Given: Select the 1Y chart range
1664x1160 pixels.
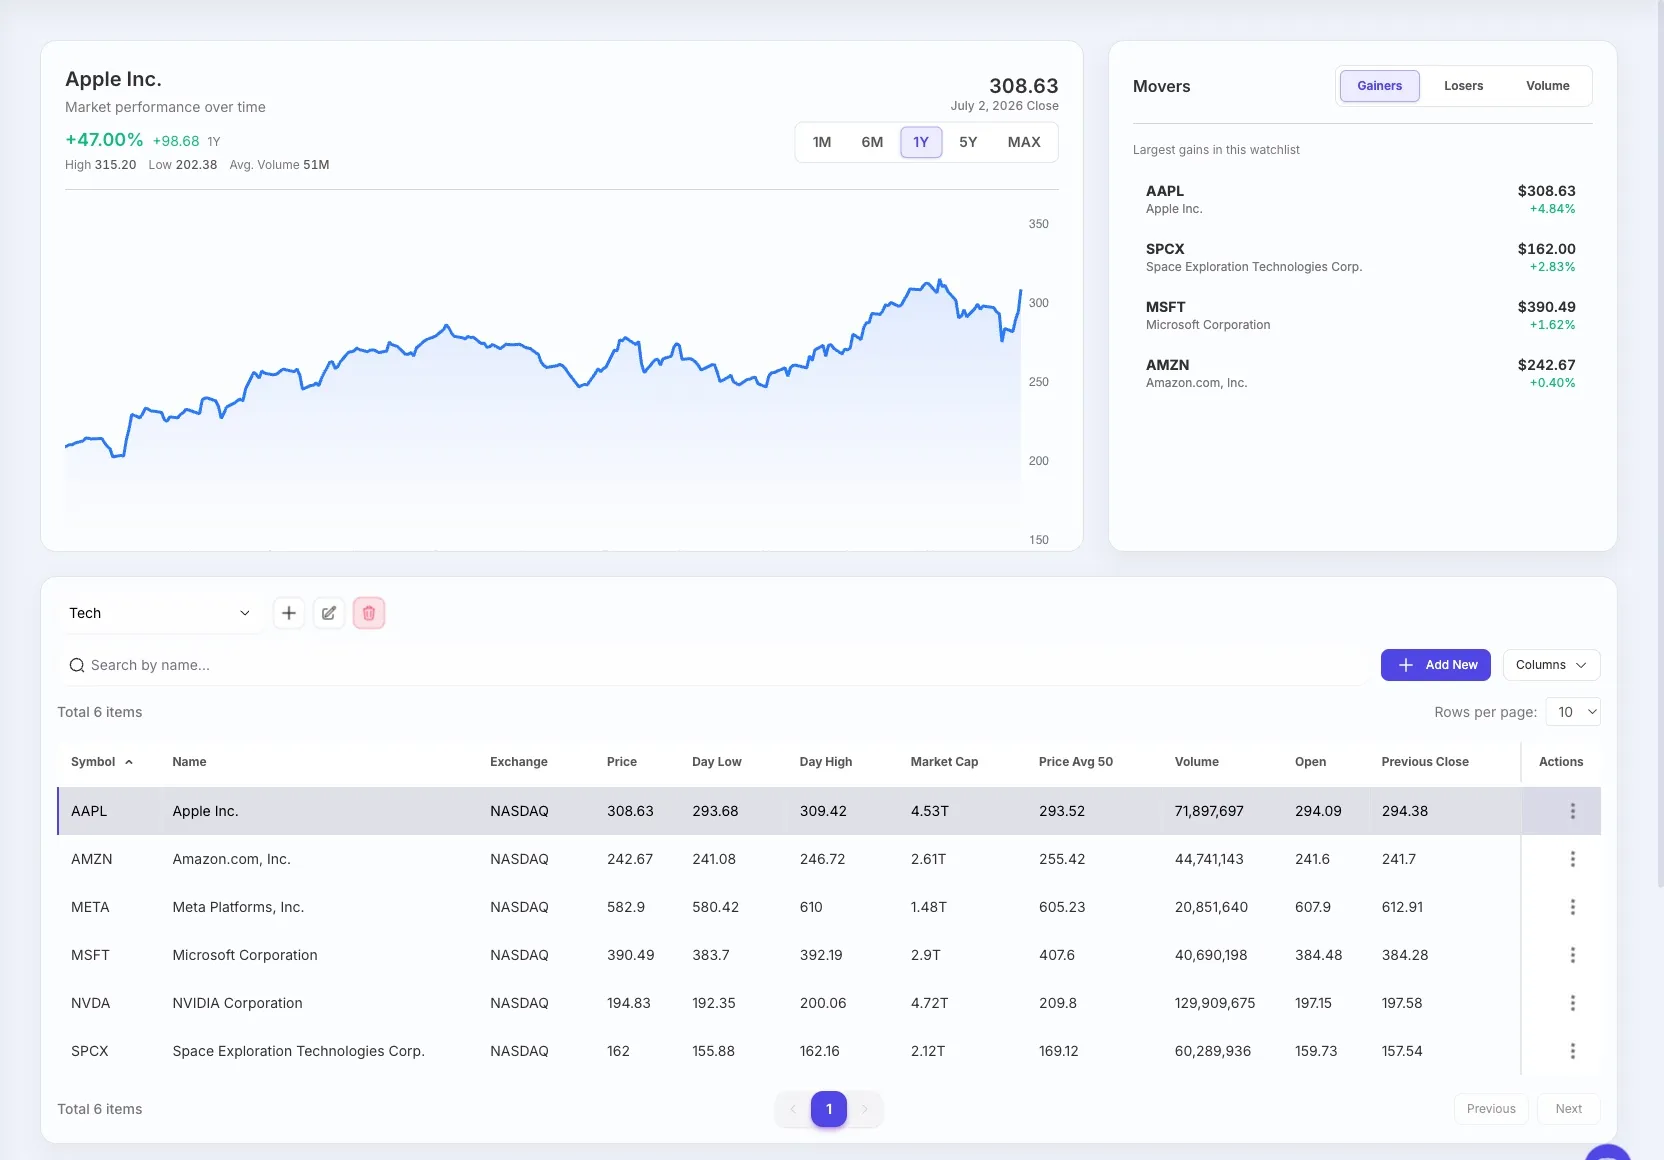Looking at the screenshot, I should 921,142.
